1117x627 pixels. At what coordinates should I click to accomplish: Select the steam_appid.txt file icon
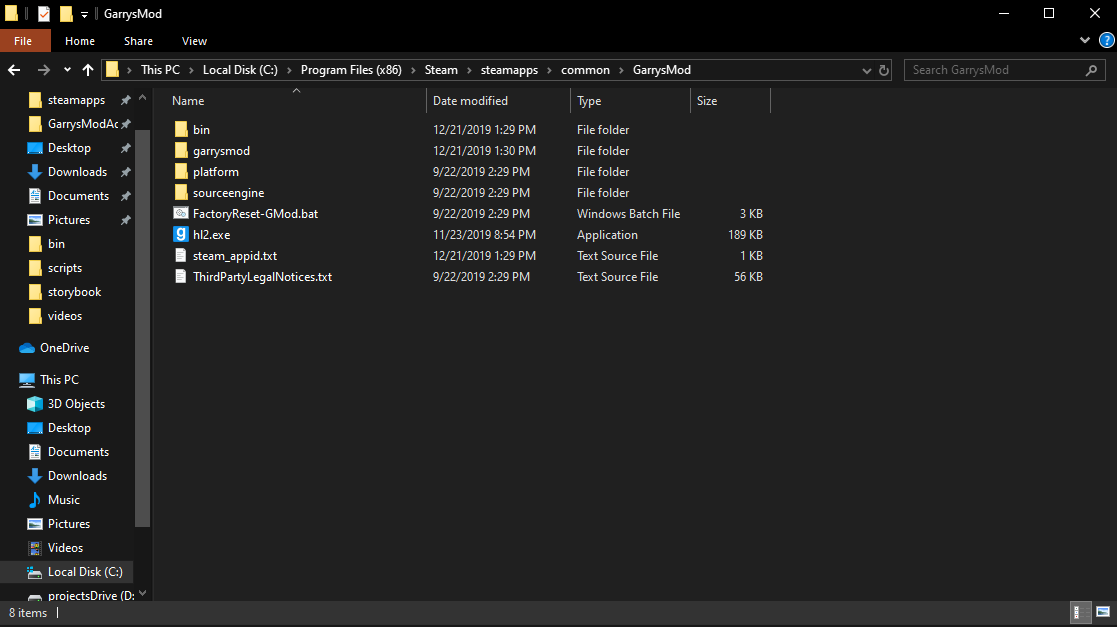pos(181,256)
